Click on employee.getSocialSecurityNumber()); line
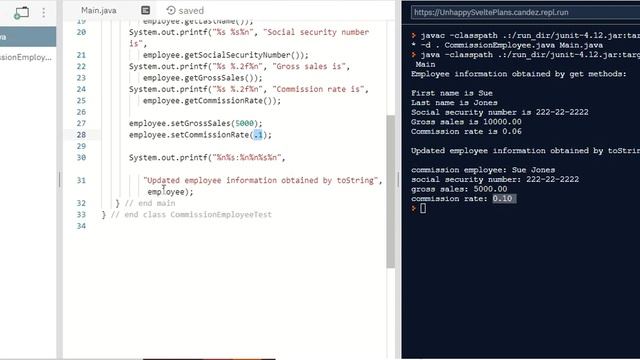Image resolution: width=640 pixels, height=360 pixels. pyautogui.click(x=226, y=55)
